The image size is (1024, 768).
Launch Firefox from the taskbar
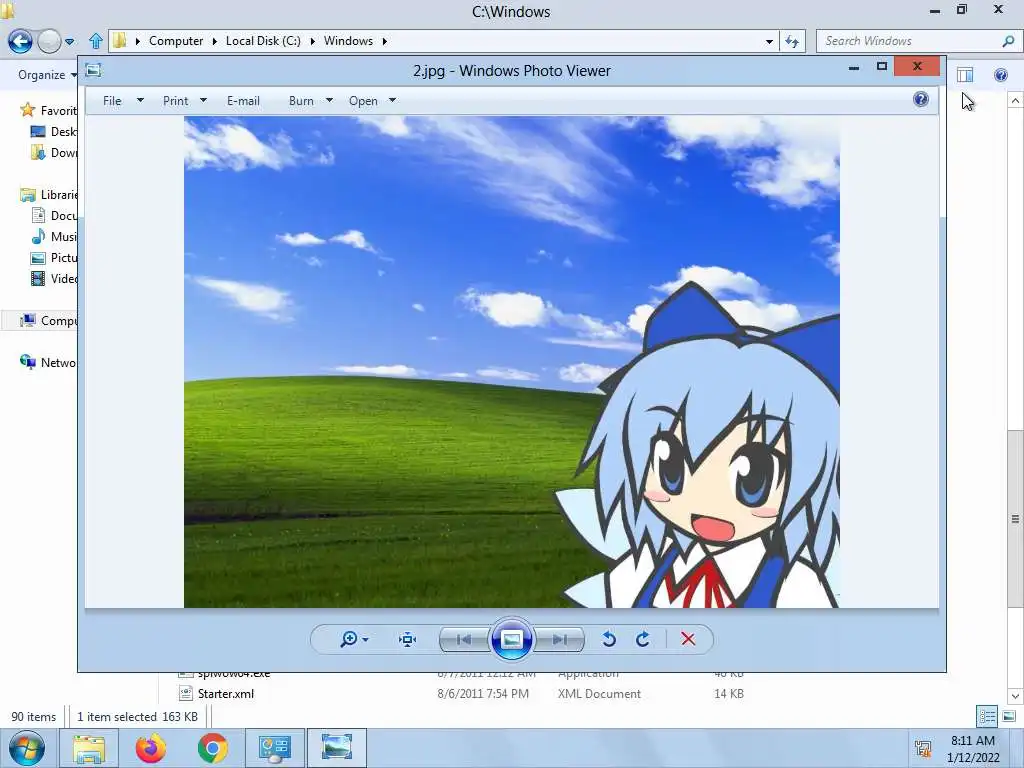point(150,748)
